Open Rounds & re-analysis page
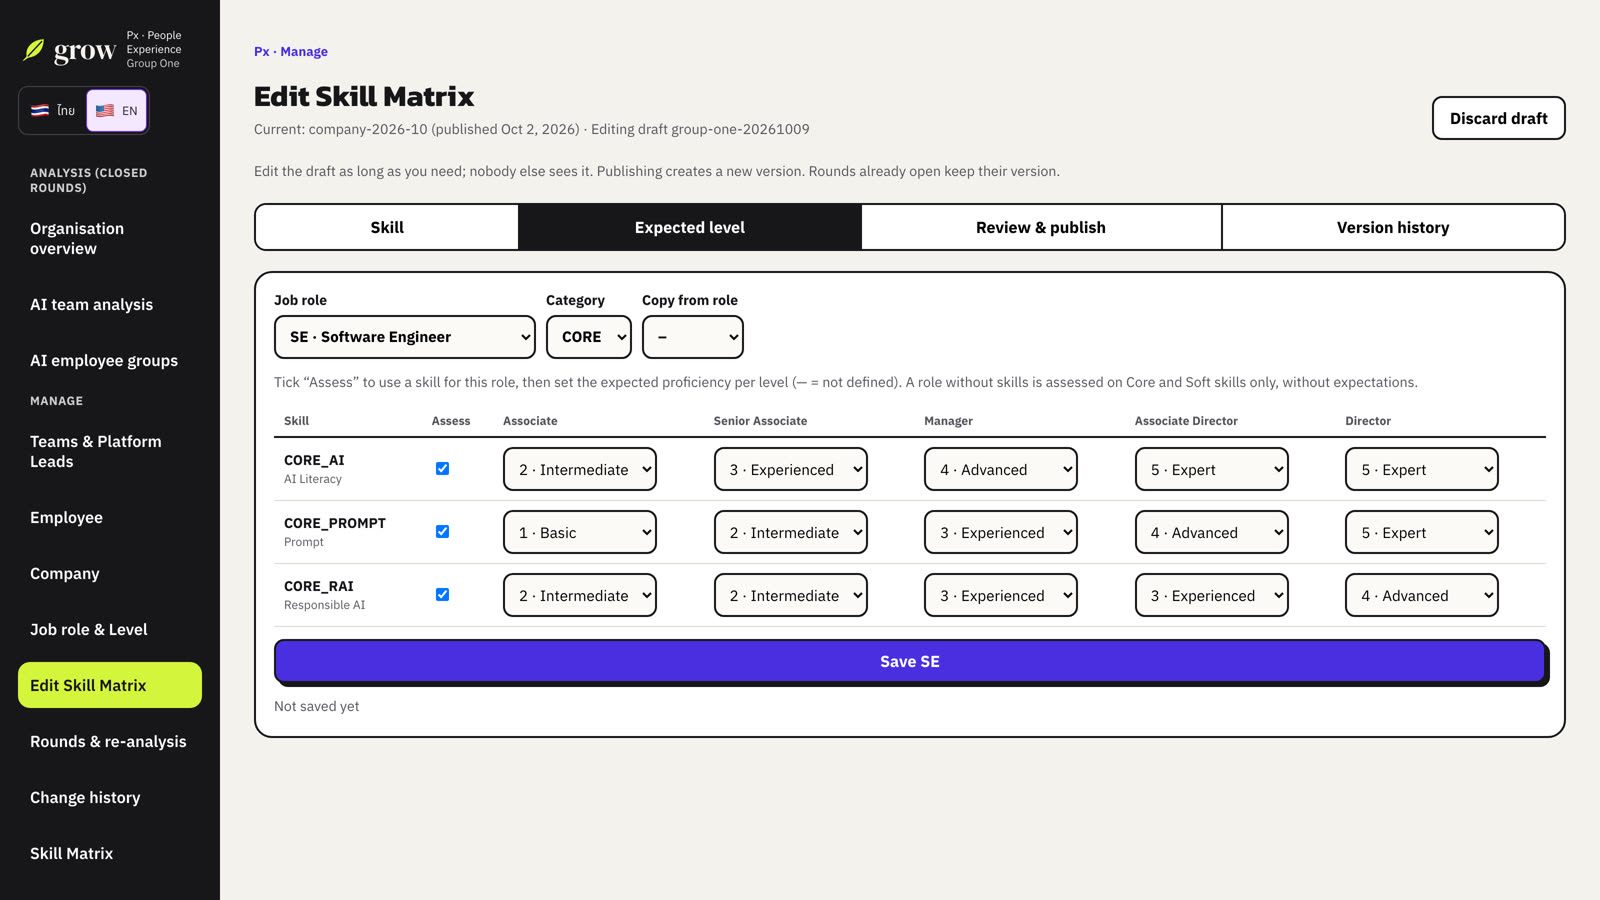Screen dimensions: 1600x900 point(110,741)
